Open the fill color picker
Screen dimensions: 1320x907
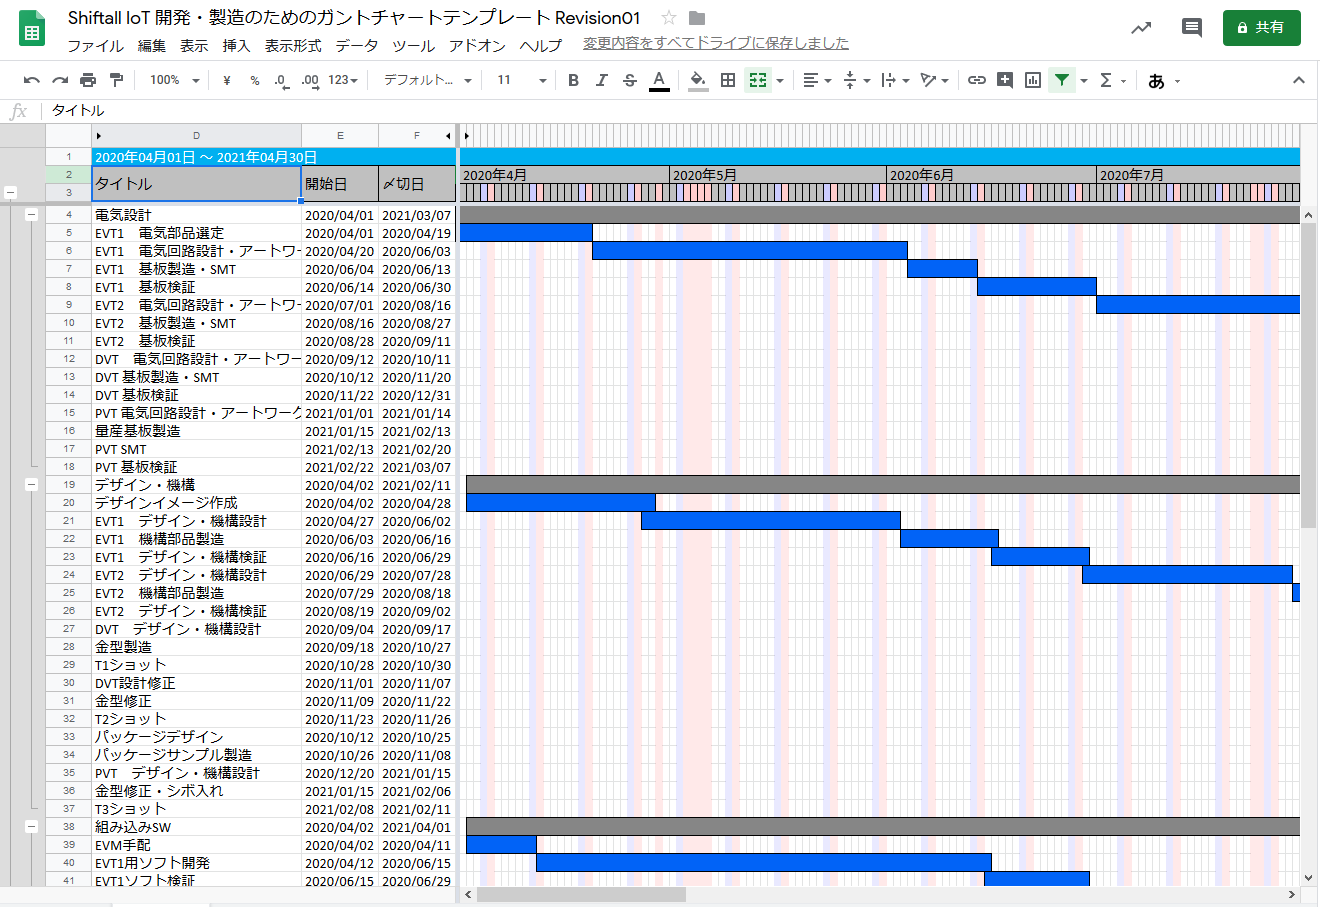(698, 80)
